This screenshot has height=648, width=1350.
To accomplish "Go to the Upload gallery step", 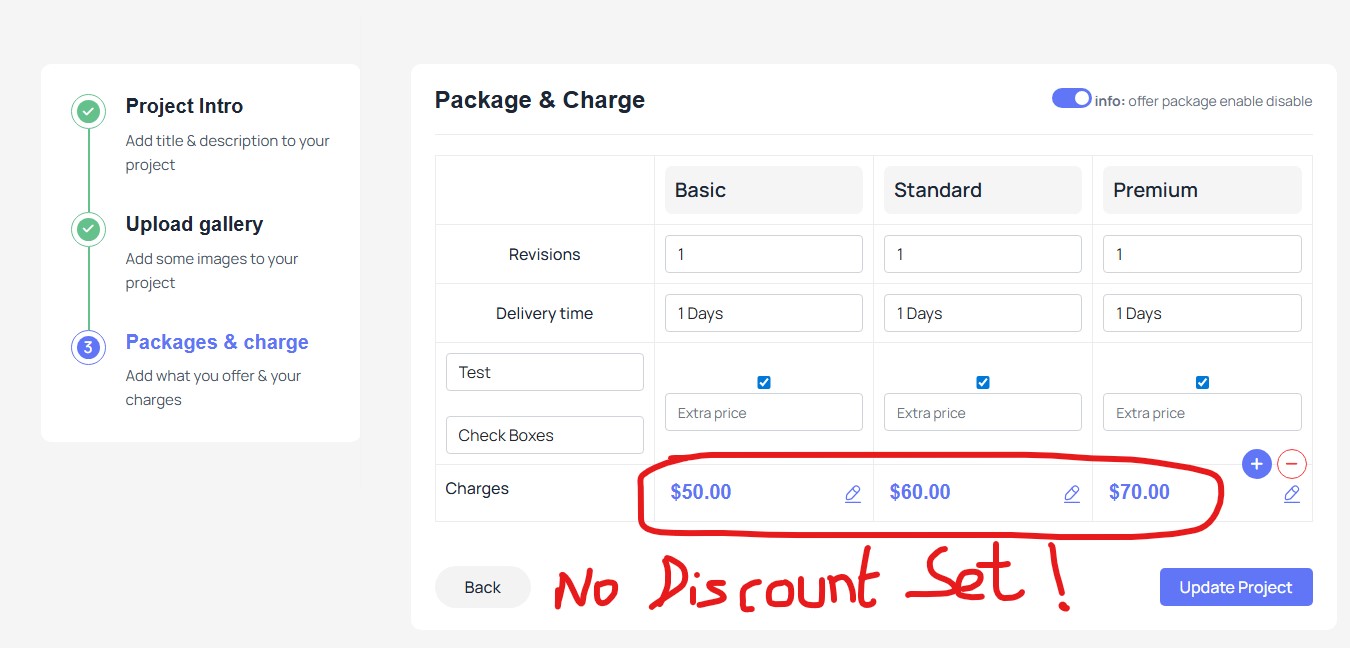I will [194, 224].
